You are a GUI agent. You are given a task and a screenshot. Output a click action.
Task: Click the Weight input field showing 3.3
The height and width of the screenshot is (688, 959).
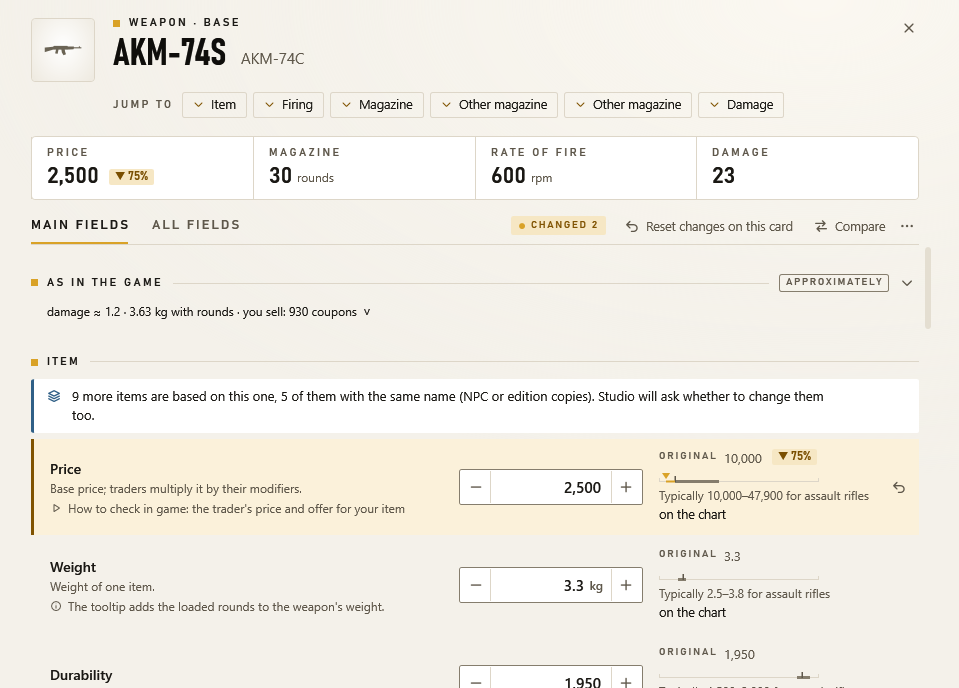click(x=550, y=585)
